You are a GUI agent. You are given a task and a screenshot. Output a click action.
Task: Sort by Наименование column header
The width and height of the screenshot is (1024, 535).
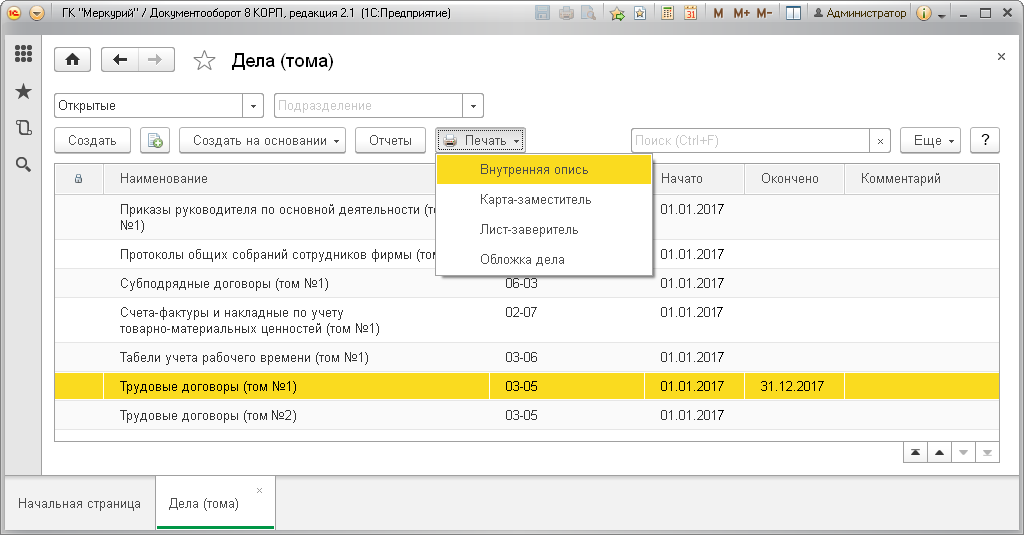pyautogui.click(x=296, y=179)
